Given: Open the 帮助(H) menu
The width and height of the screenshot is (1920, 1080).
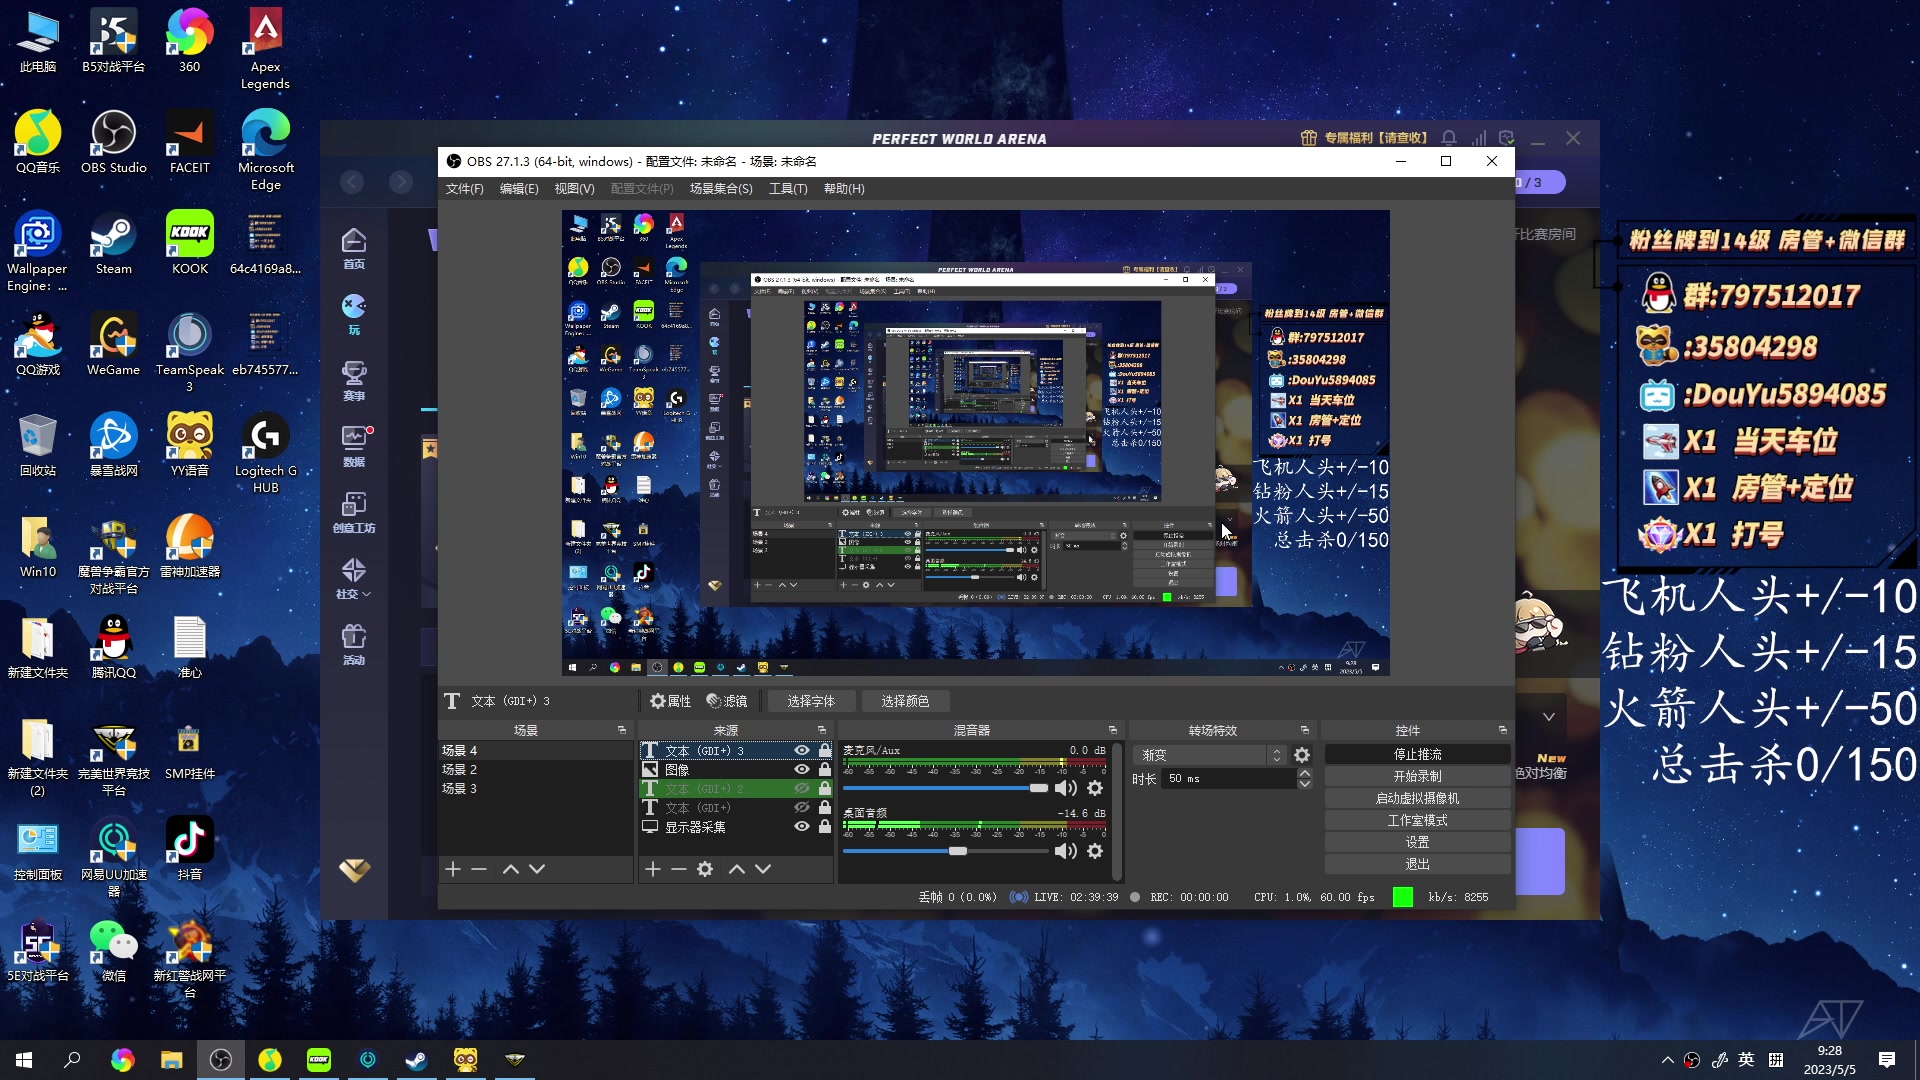Looking at the screenshot, I should point(844,189).
